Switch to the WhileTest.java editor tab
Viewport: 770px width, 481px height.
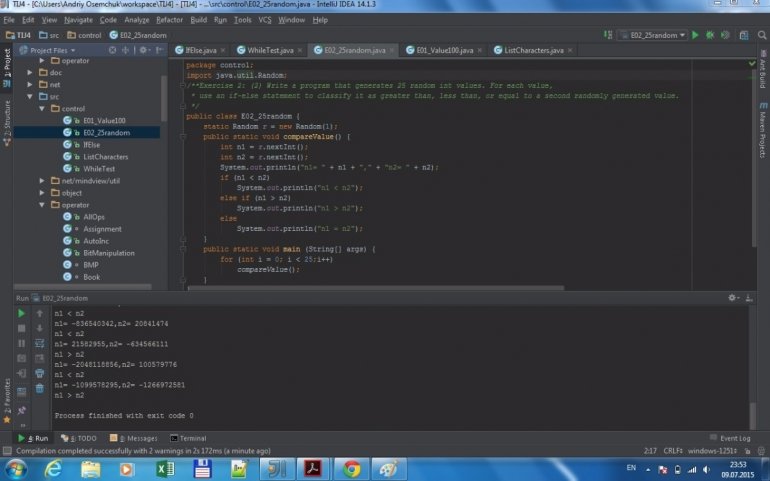pyautogui.click(x=270, y=49)
